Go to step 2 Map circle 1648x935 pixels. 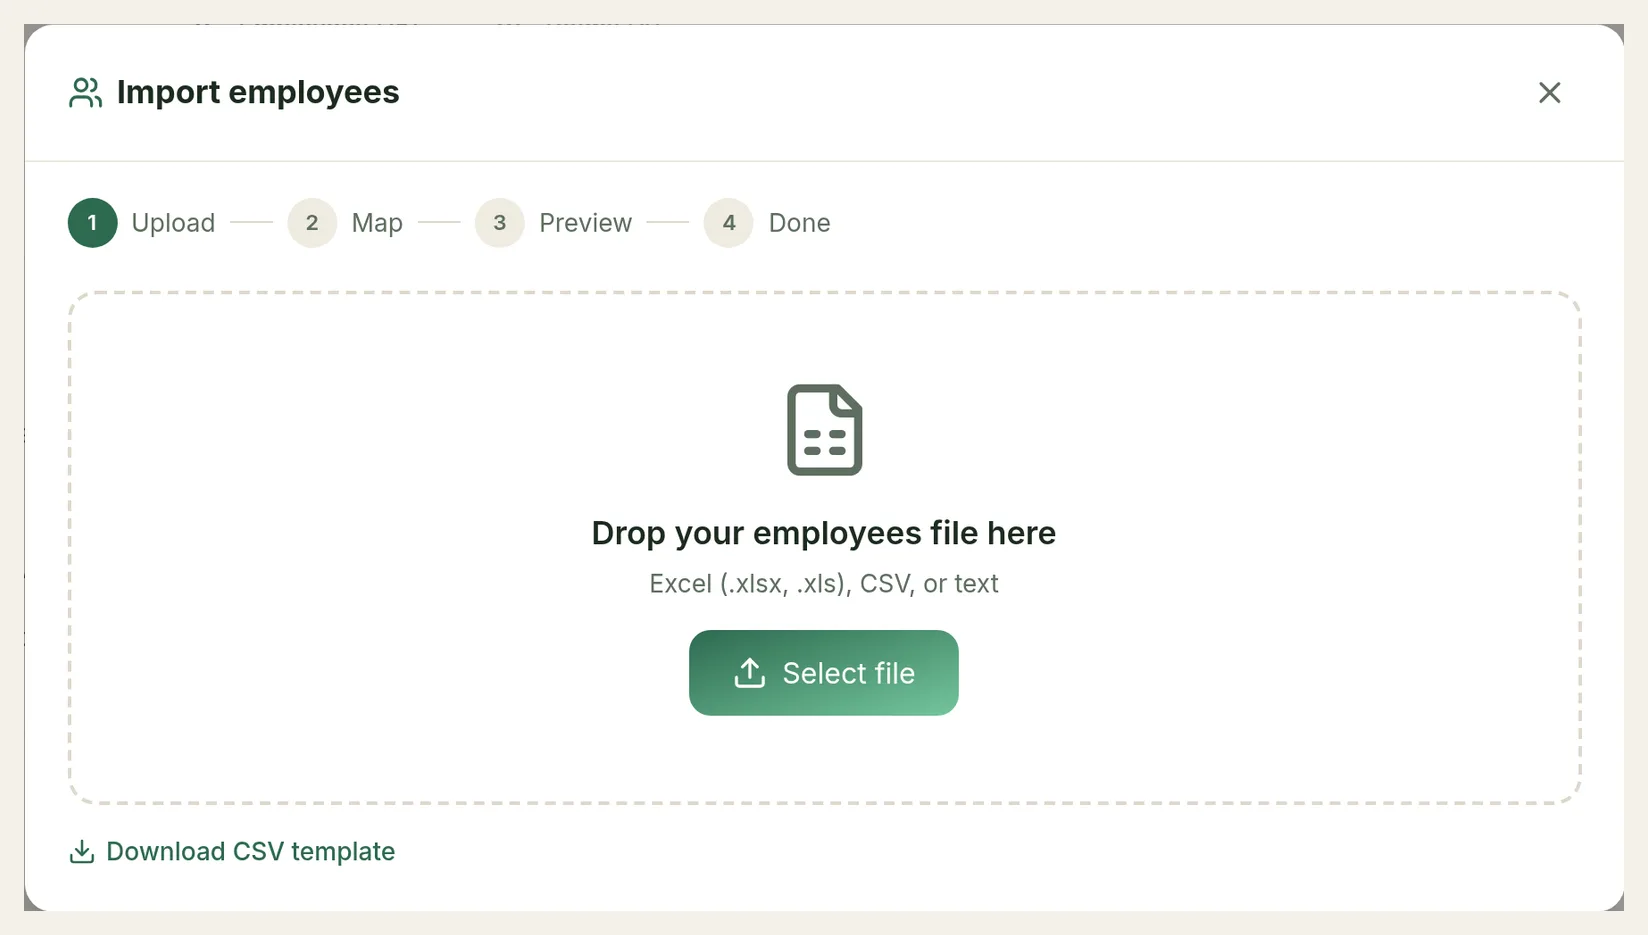pos(312,222)
